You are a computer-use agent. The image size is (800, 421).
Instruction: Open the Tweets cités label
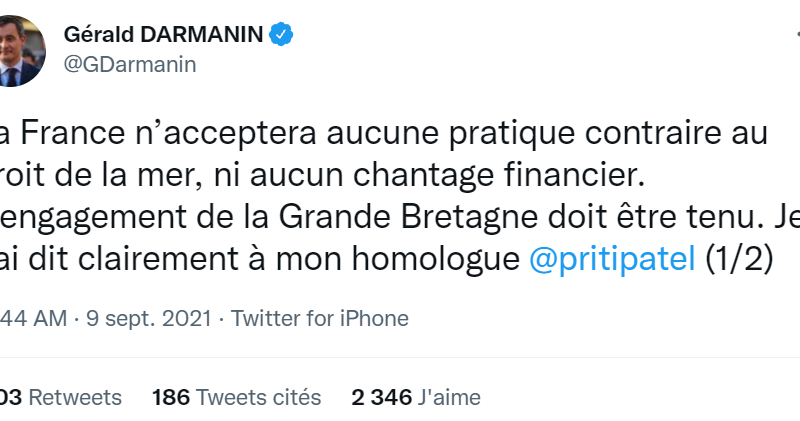click(258, 397)
